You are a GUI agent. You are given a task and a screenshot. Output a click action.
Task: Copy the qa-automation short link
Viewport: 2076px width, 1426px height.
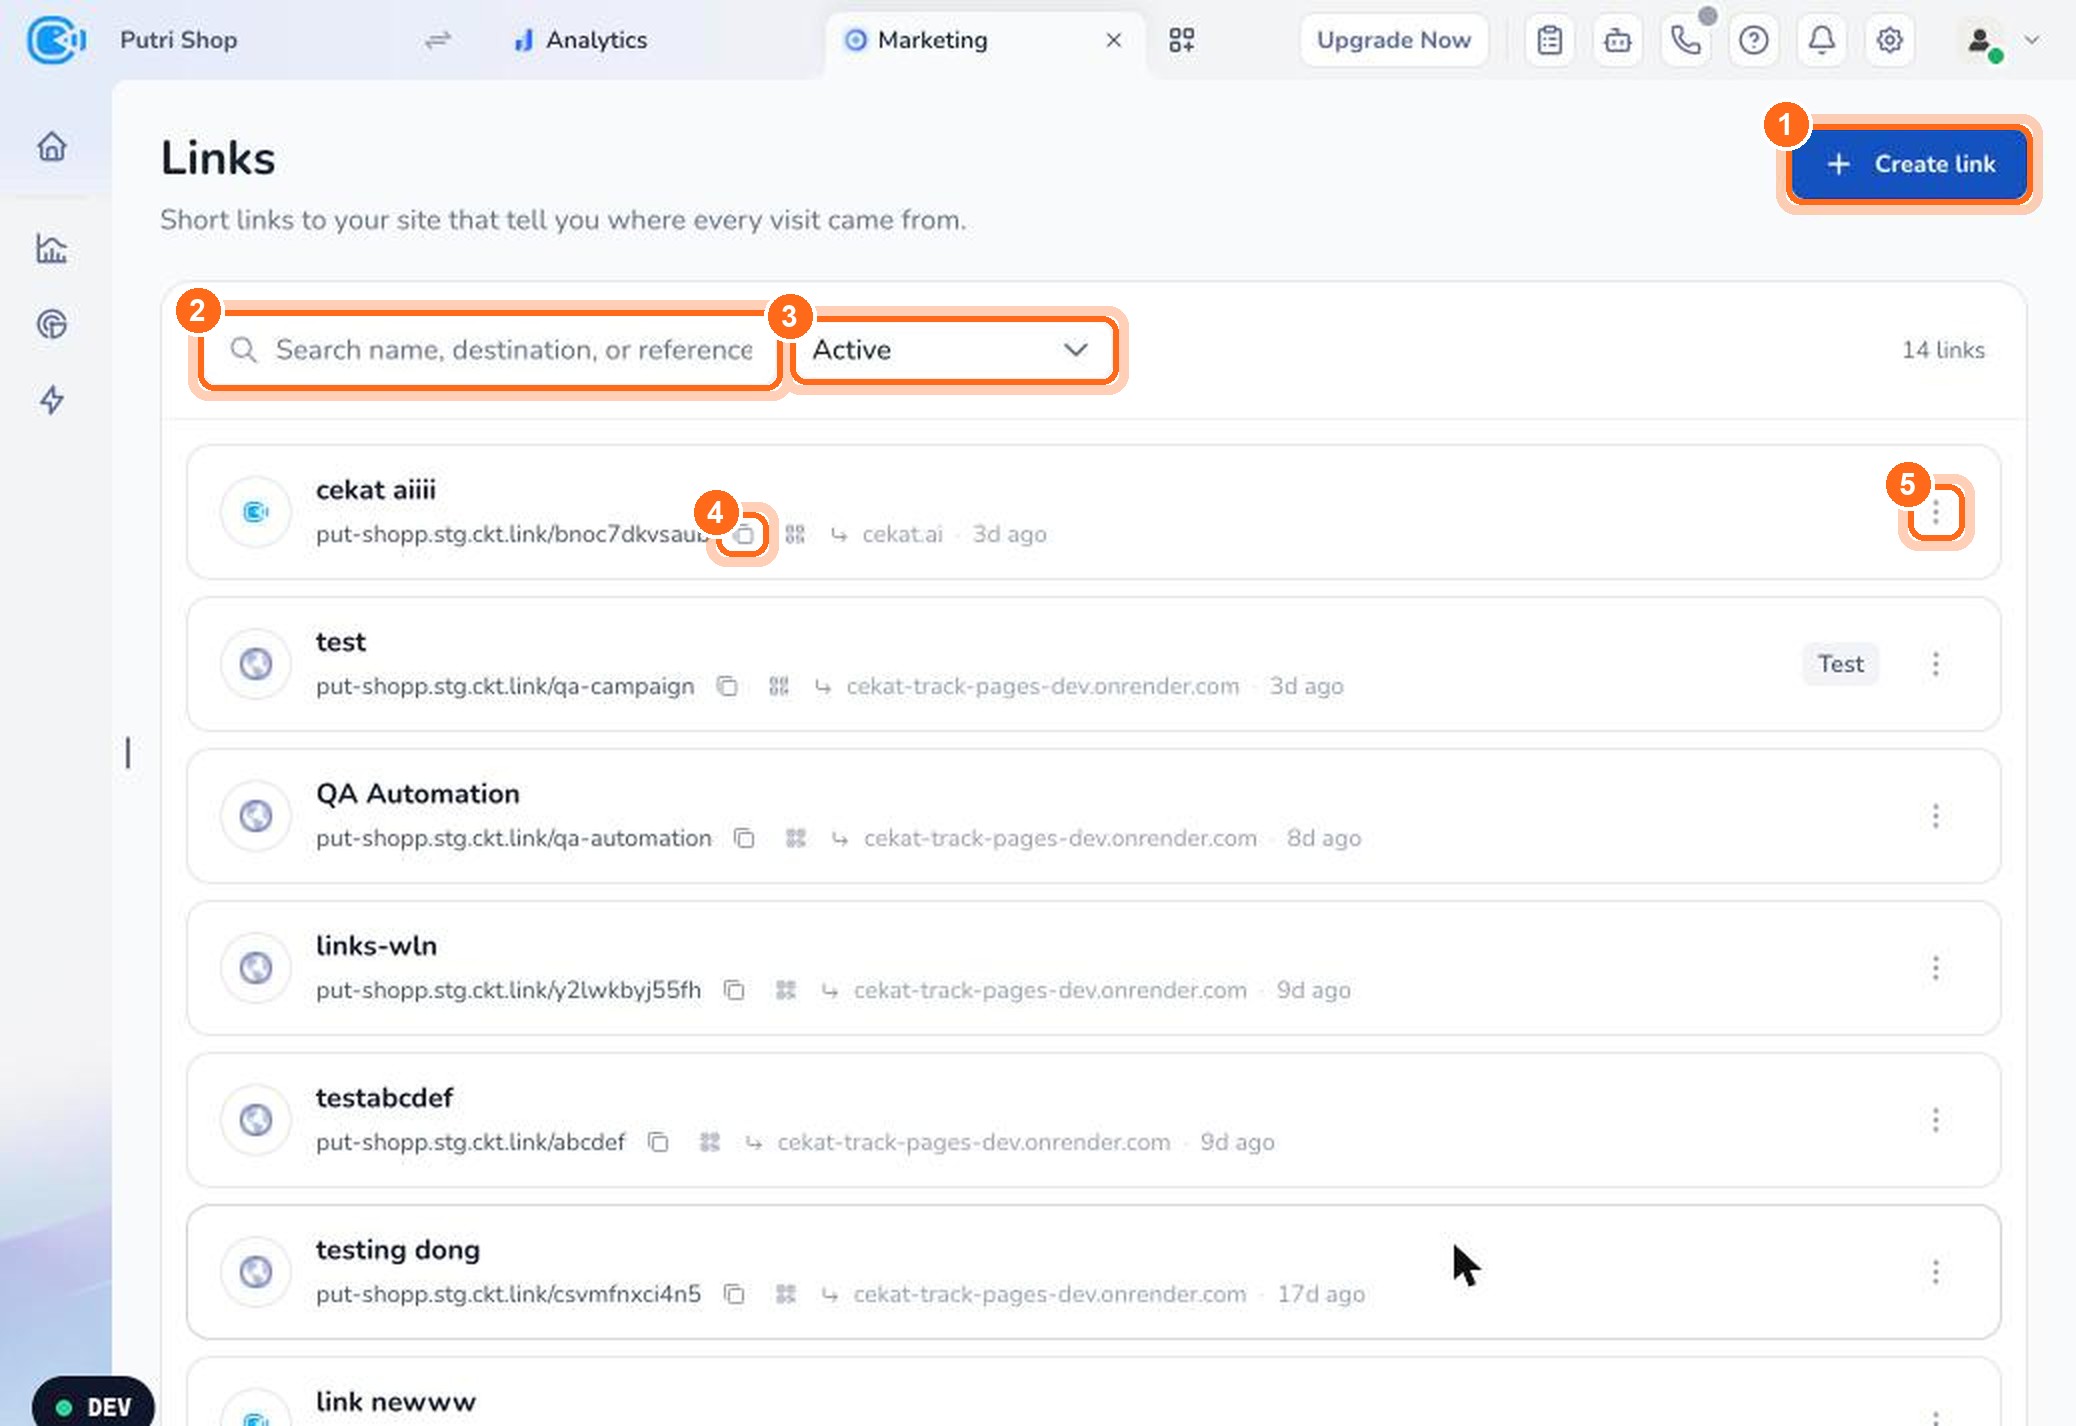click(x=743, y=838)
